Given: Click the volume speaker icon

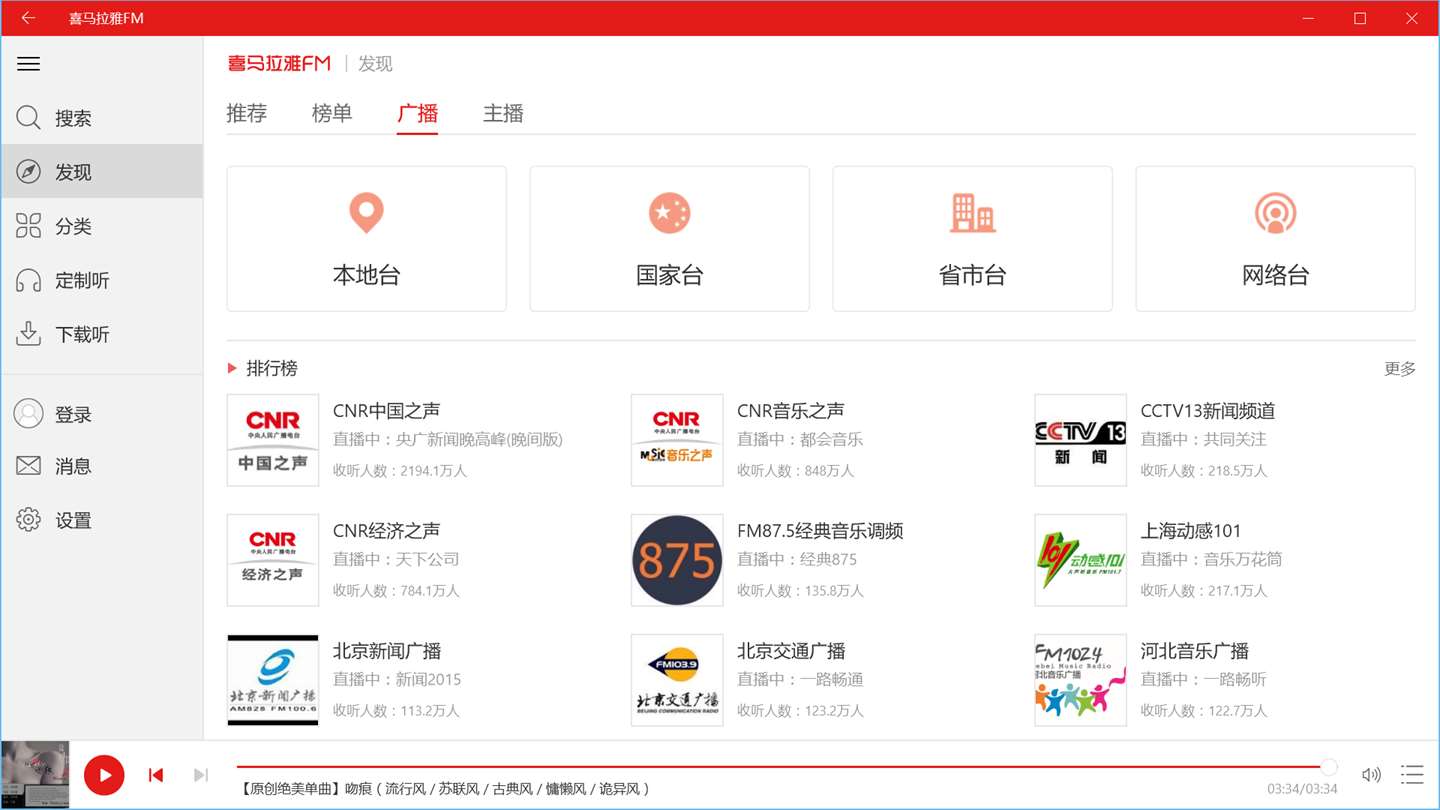Looking at the screenshot, I should [1371, 775].
